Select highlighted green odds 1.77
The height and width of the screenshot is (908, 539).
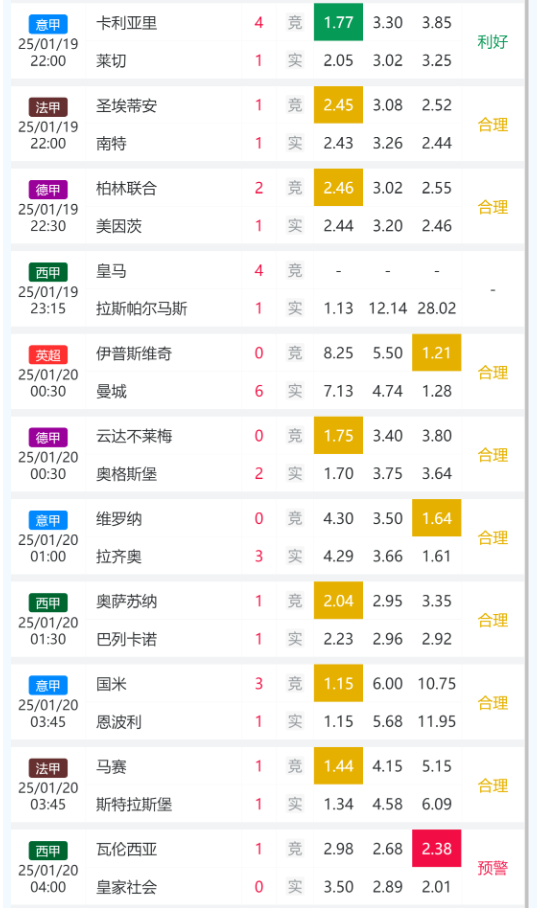pos(338,22)
